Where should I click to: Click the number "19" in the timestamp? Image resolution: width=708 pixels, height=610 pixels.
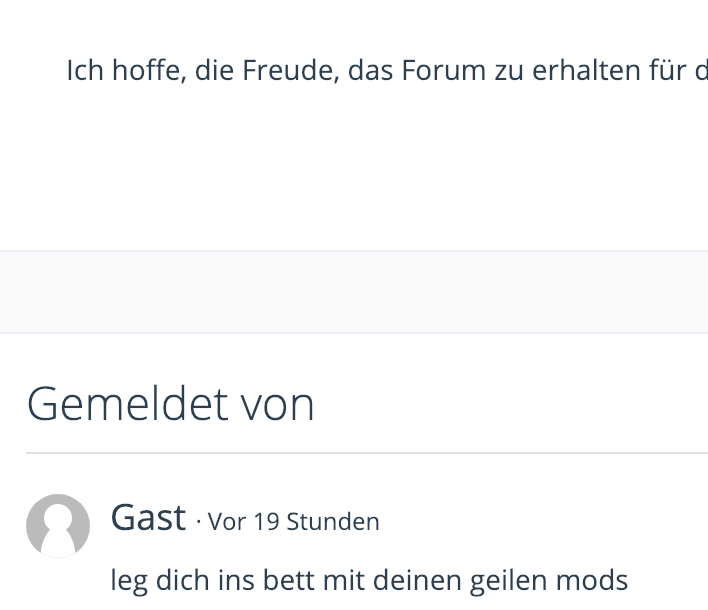tap(266, 522)
